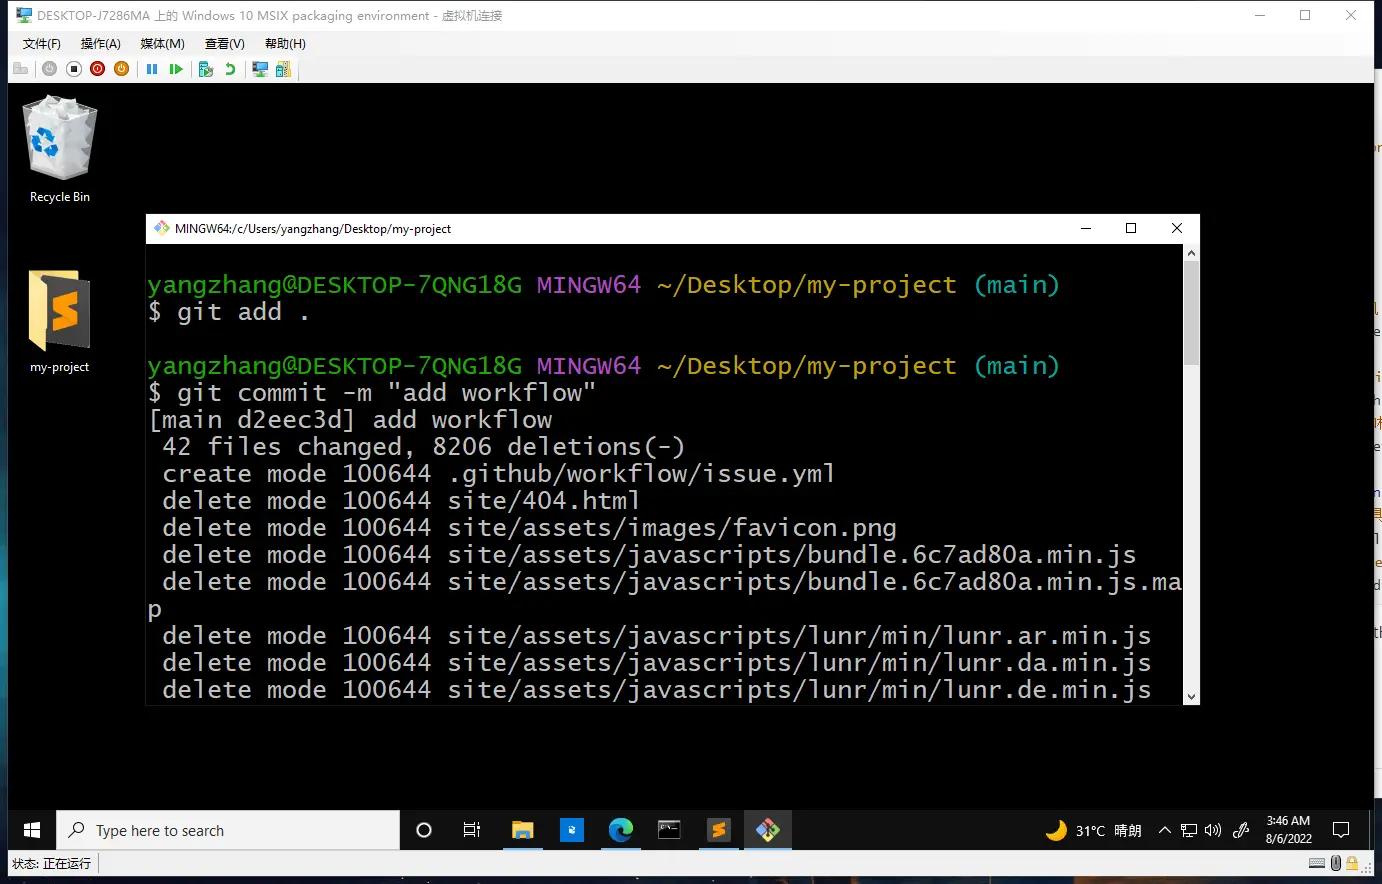The height and width of the screenshot is (884, 1382).
Task: Open the 操作(A) menu
Action: 100,44
